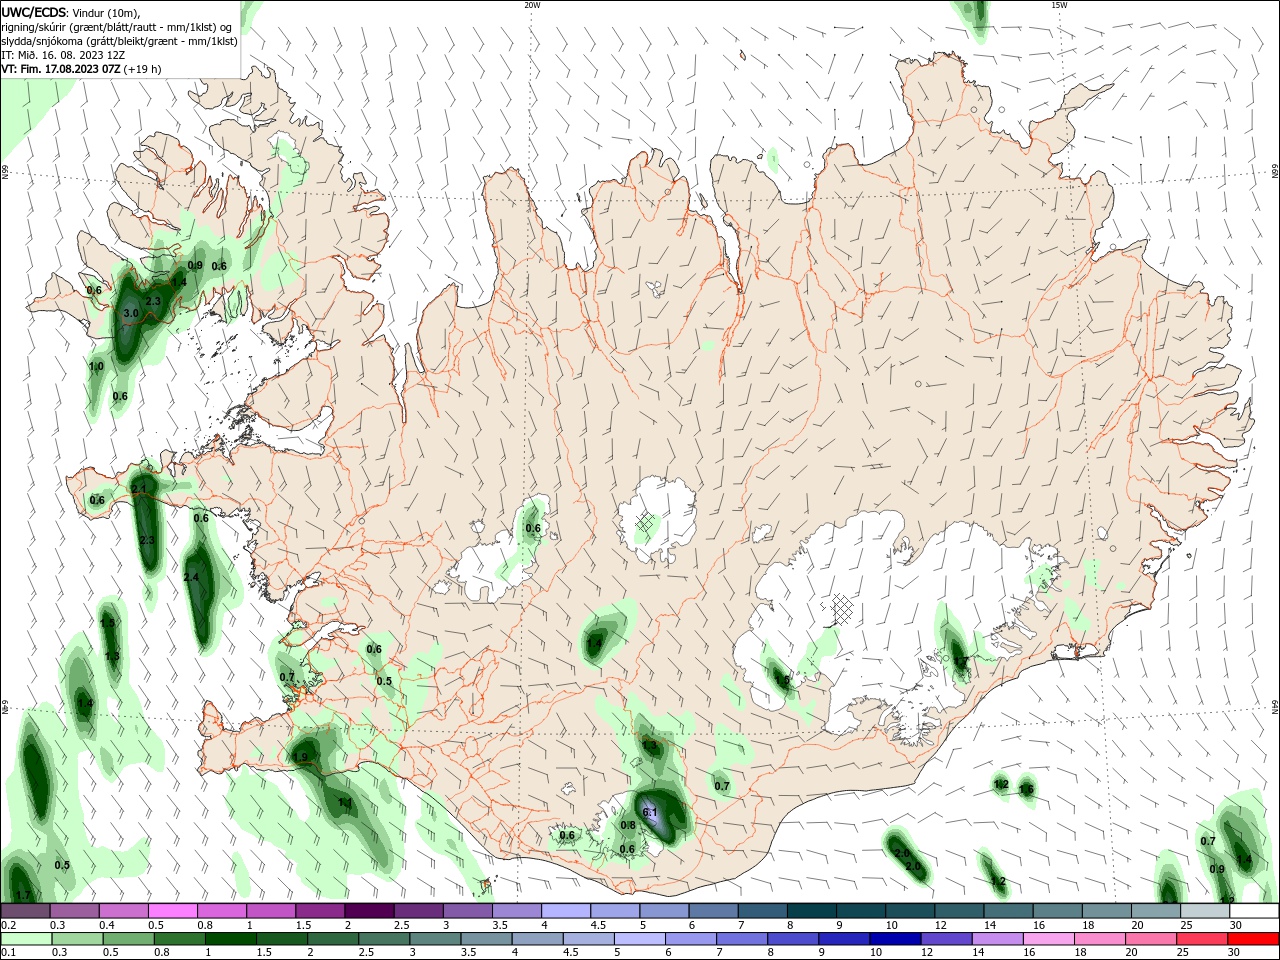
Task: Click the UWC/ECDS title text
Action: [x=34, y=12]
